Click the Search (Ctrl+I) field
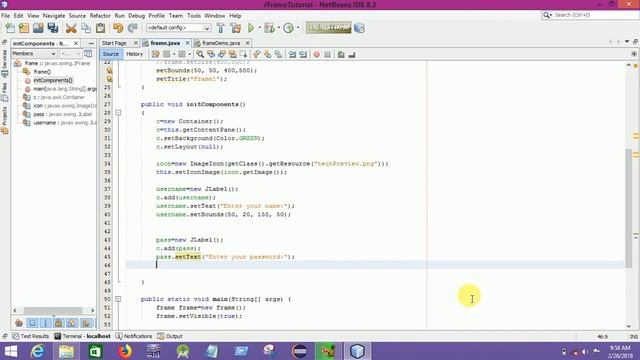Viewport: 640px width, 360px height. 590,15
